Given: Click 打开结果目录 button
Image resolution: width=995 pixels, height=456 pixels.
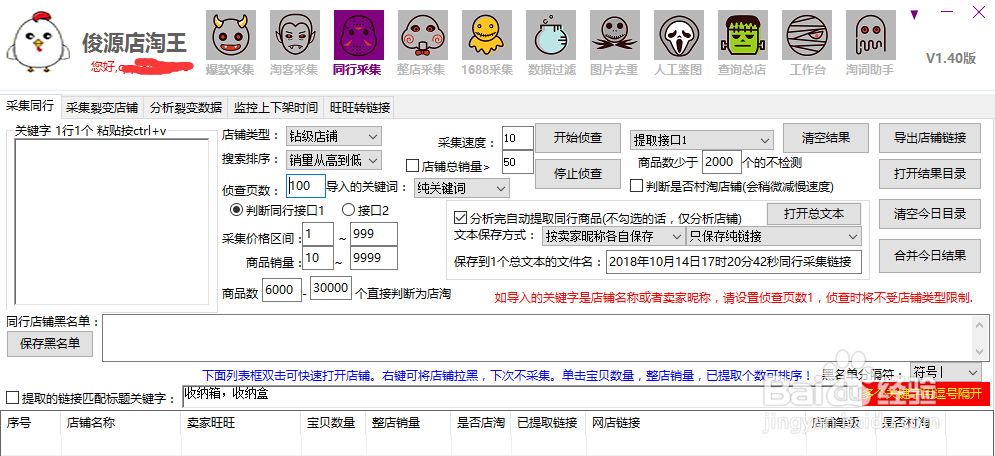Looking at the screenshot, I should coord(930,174).
